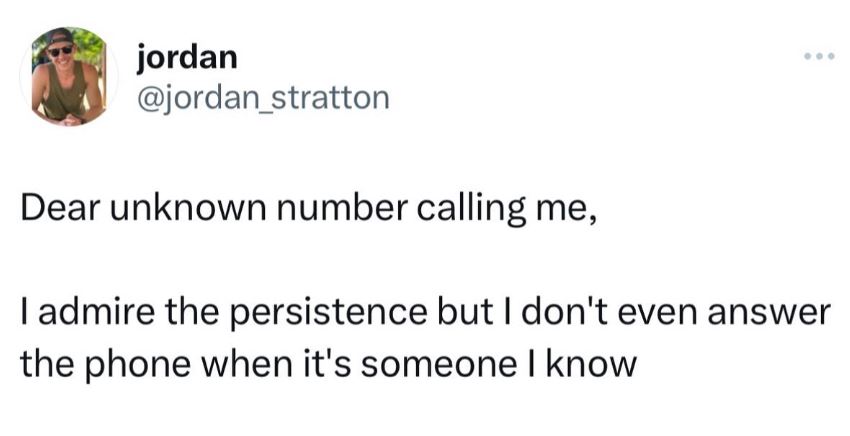850x436 pixels.
Task: Click the word 'calling' in the first line
Action: tap(472, 209)
